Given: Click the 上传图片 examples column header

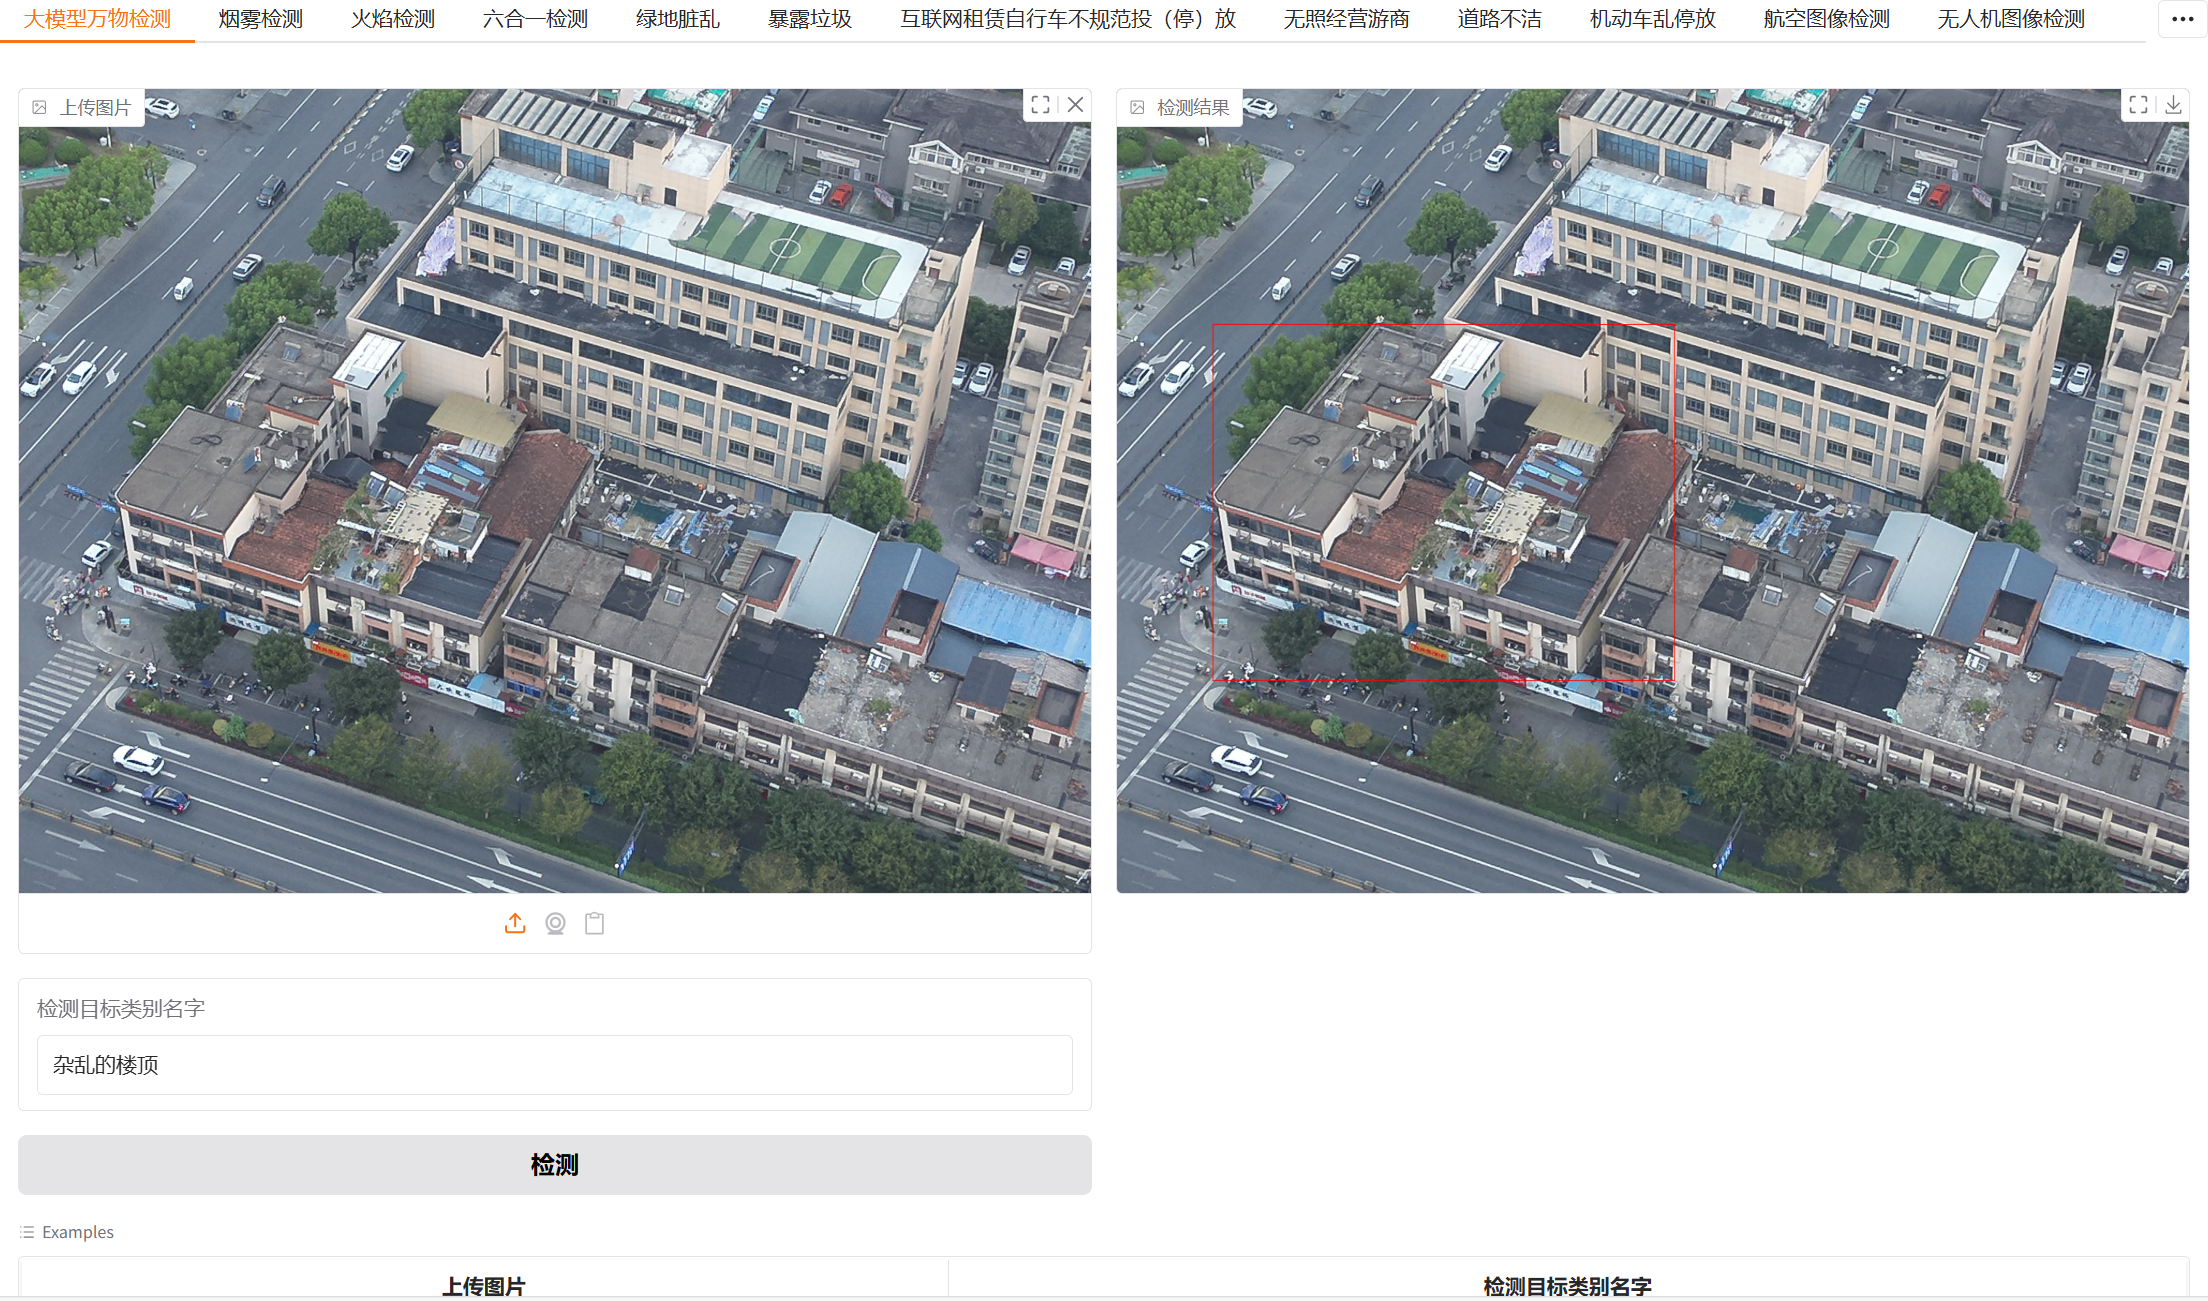Looking at the screenshot, I should [x=484, y=1285].
